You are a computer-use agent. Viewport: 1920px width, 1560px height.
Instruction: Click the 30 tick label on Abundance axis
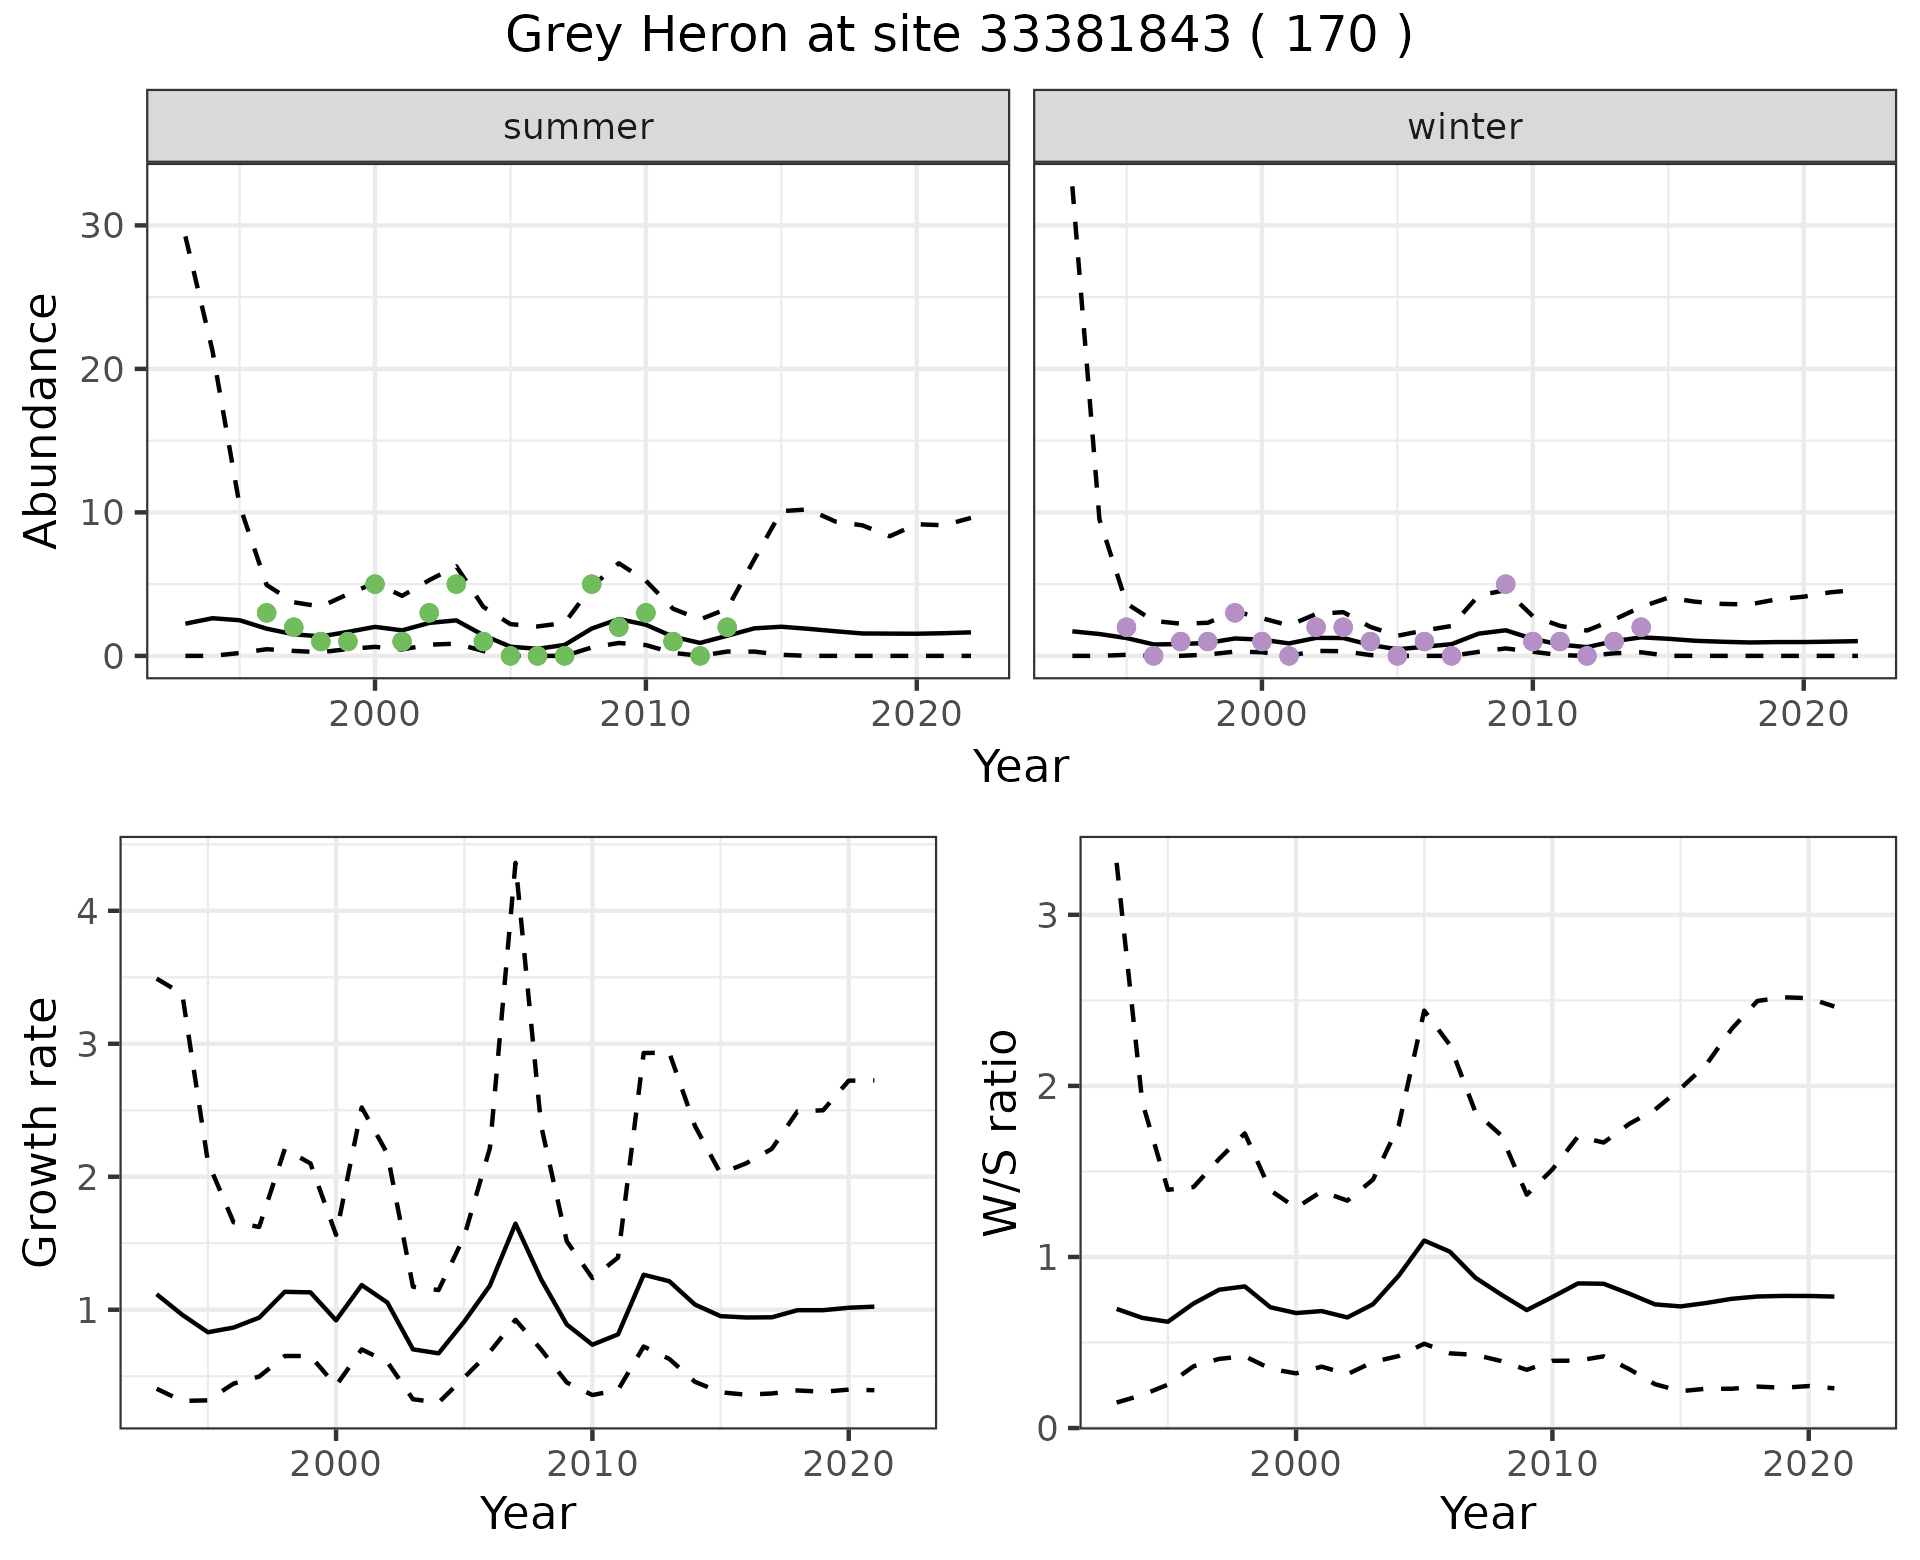point(101,226)
